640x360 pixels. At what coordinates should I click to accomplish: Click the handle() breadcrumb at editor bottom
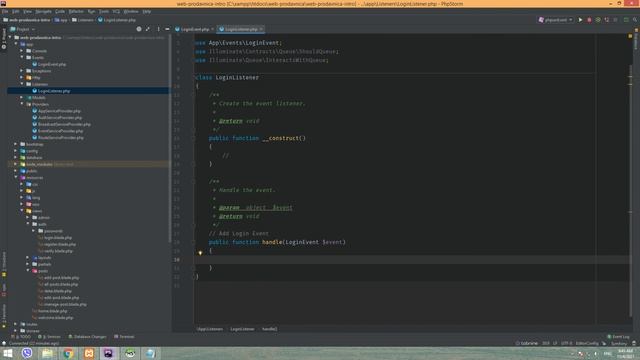pos(269,329)
